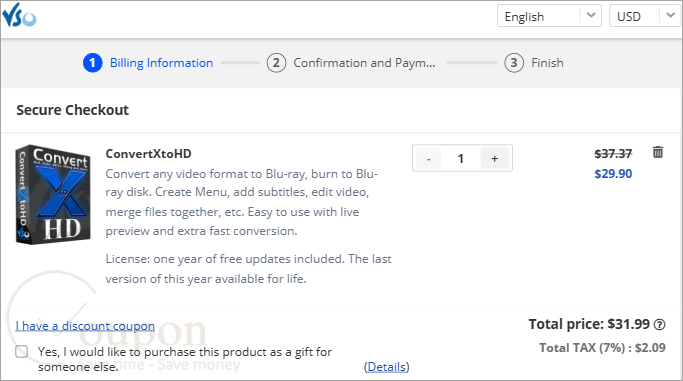Open the gift Details link

click(x=386, y=367)
